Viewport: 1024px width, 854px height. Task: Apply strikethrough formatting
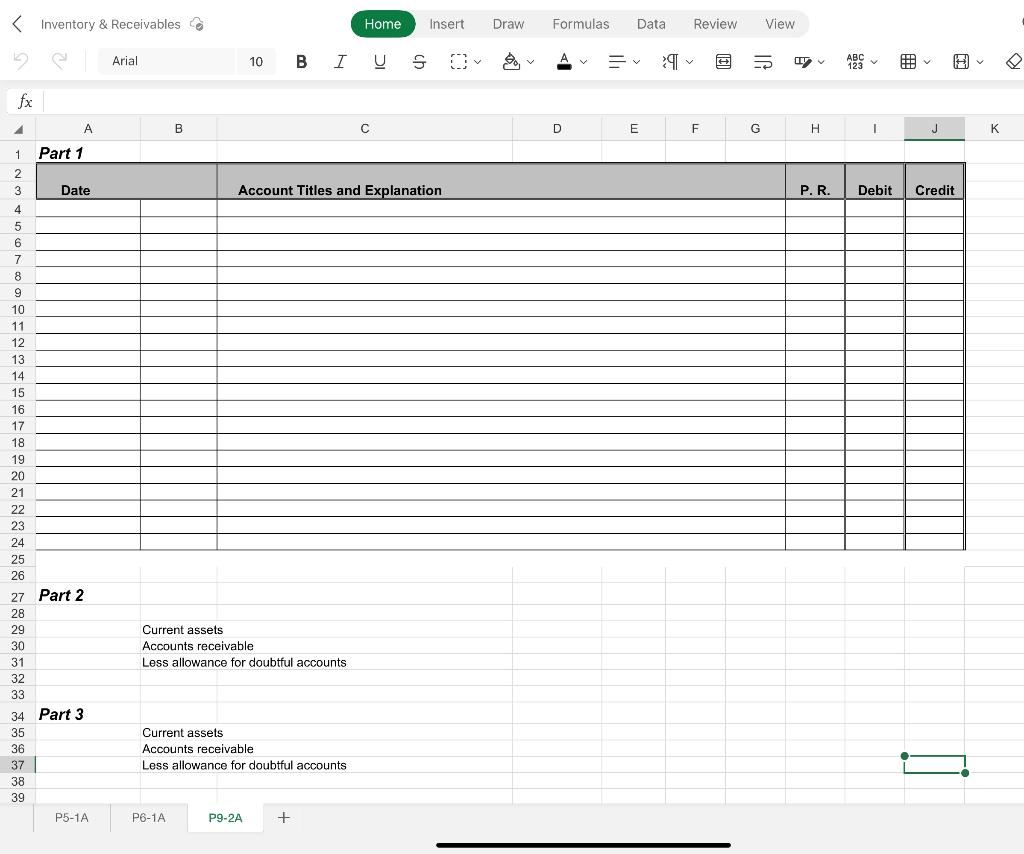coord(419,61)
